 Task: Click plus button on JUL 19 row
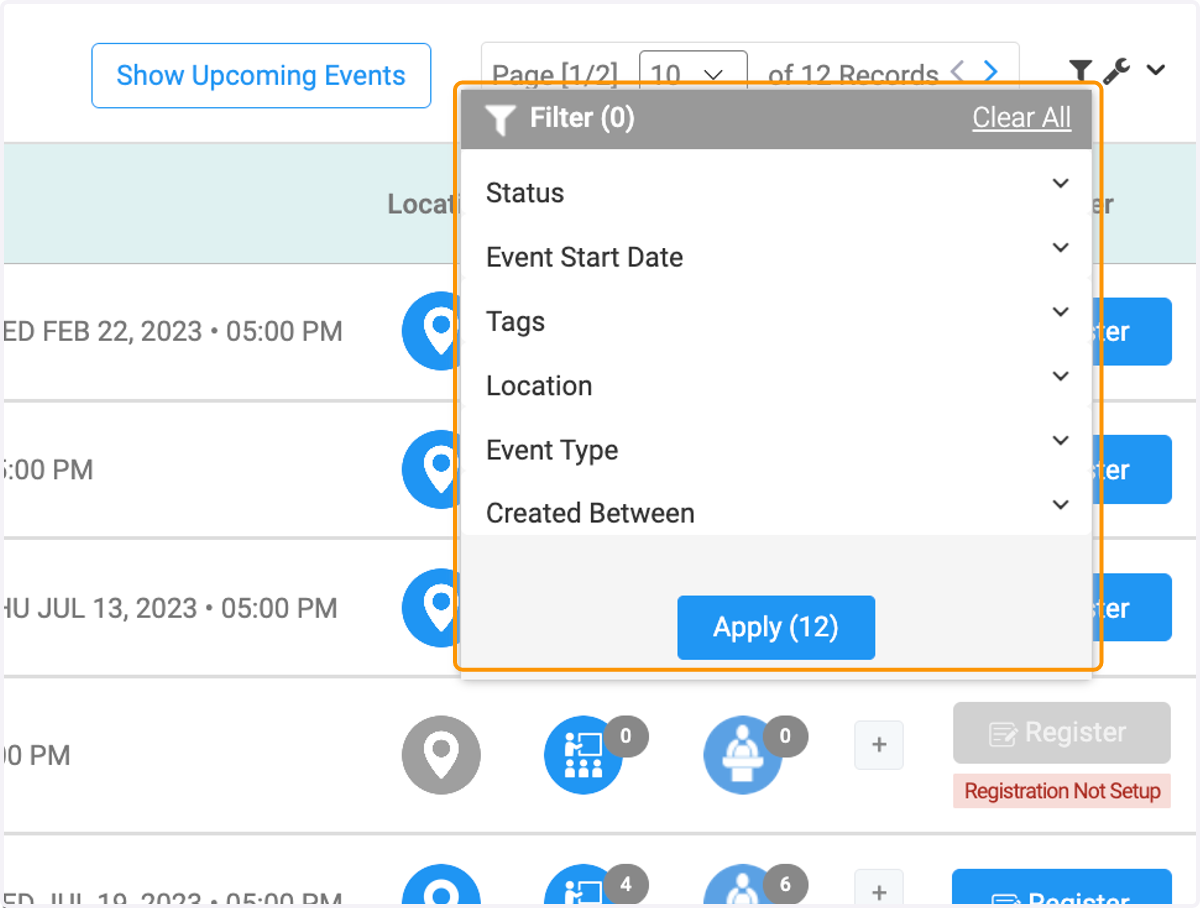coord(879,889)
